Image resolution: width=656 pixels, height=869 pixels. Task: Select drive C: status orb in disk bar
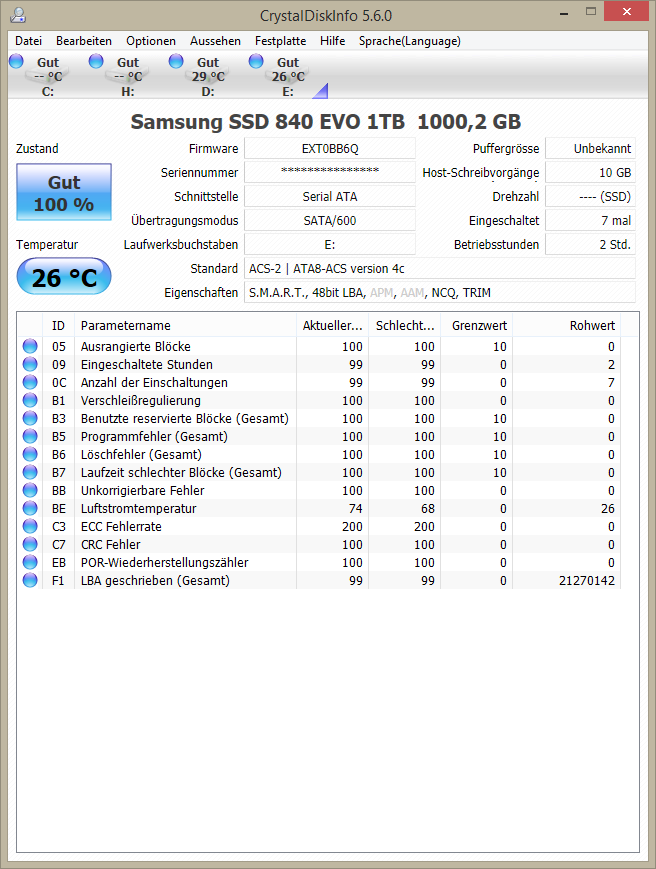pyautogui.click(x=17, y=61)
